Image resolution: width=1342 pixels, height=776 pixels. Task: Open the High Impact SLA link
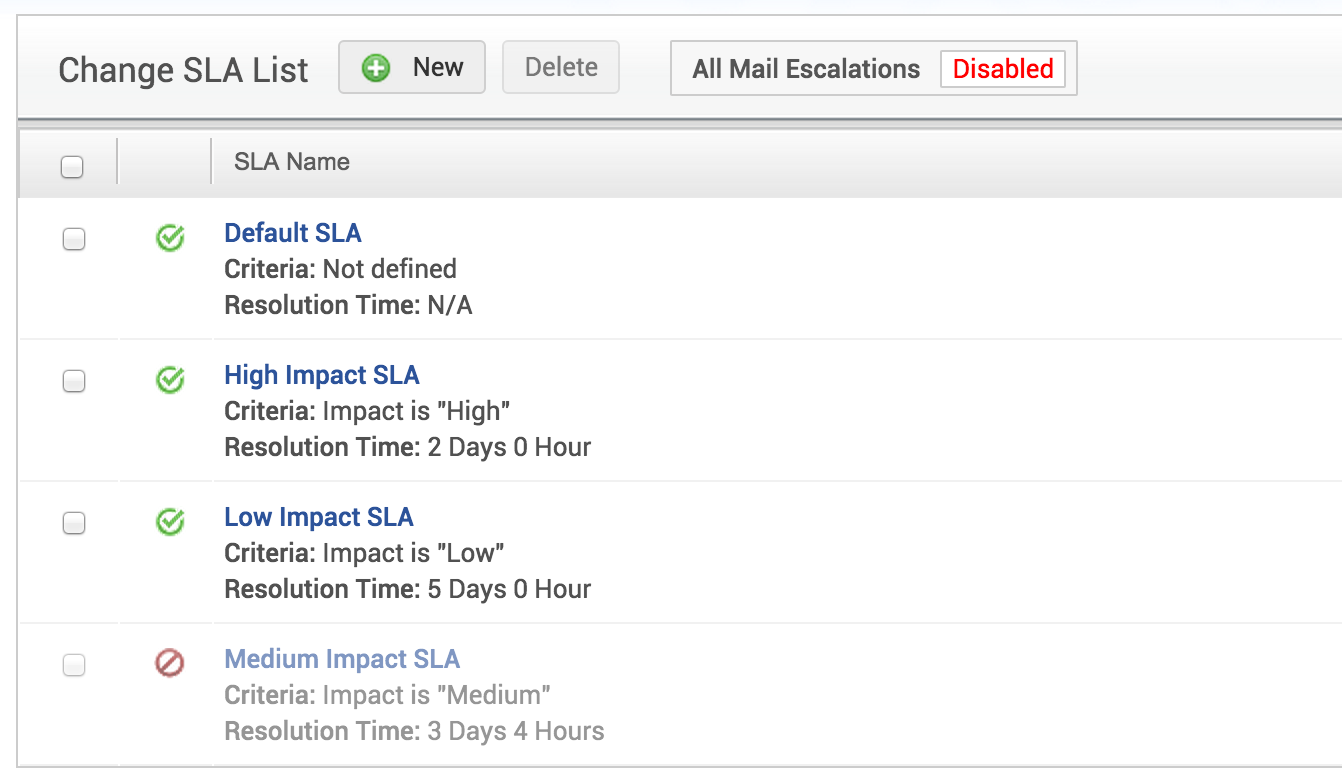coord(322,375)
